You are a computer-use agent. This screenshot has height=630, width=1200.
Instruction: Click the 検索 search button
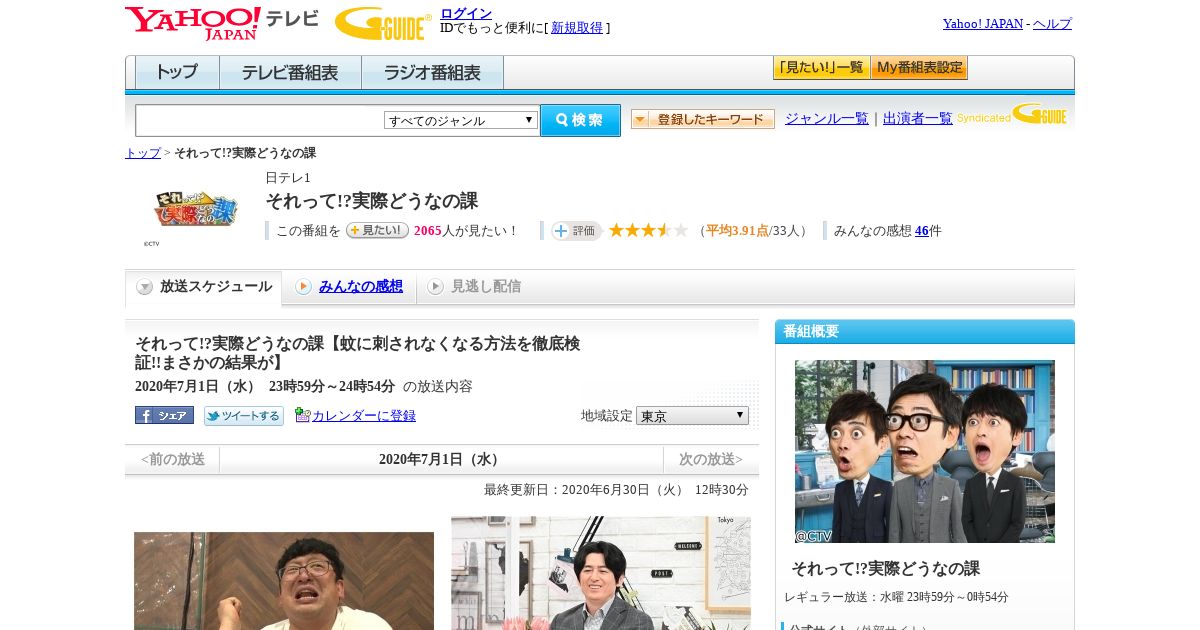tap(580, 120)
